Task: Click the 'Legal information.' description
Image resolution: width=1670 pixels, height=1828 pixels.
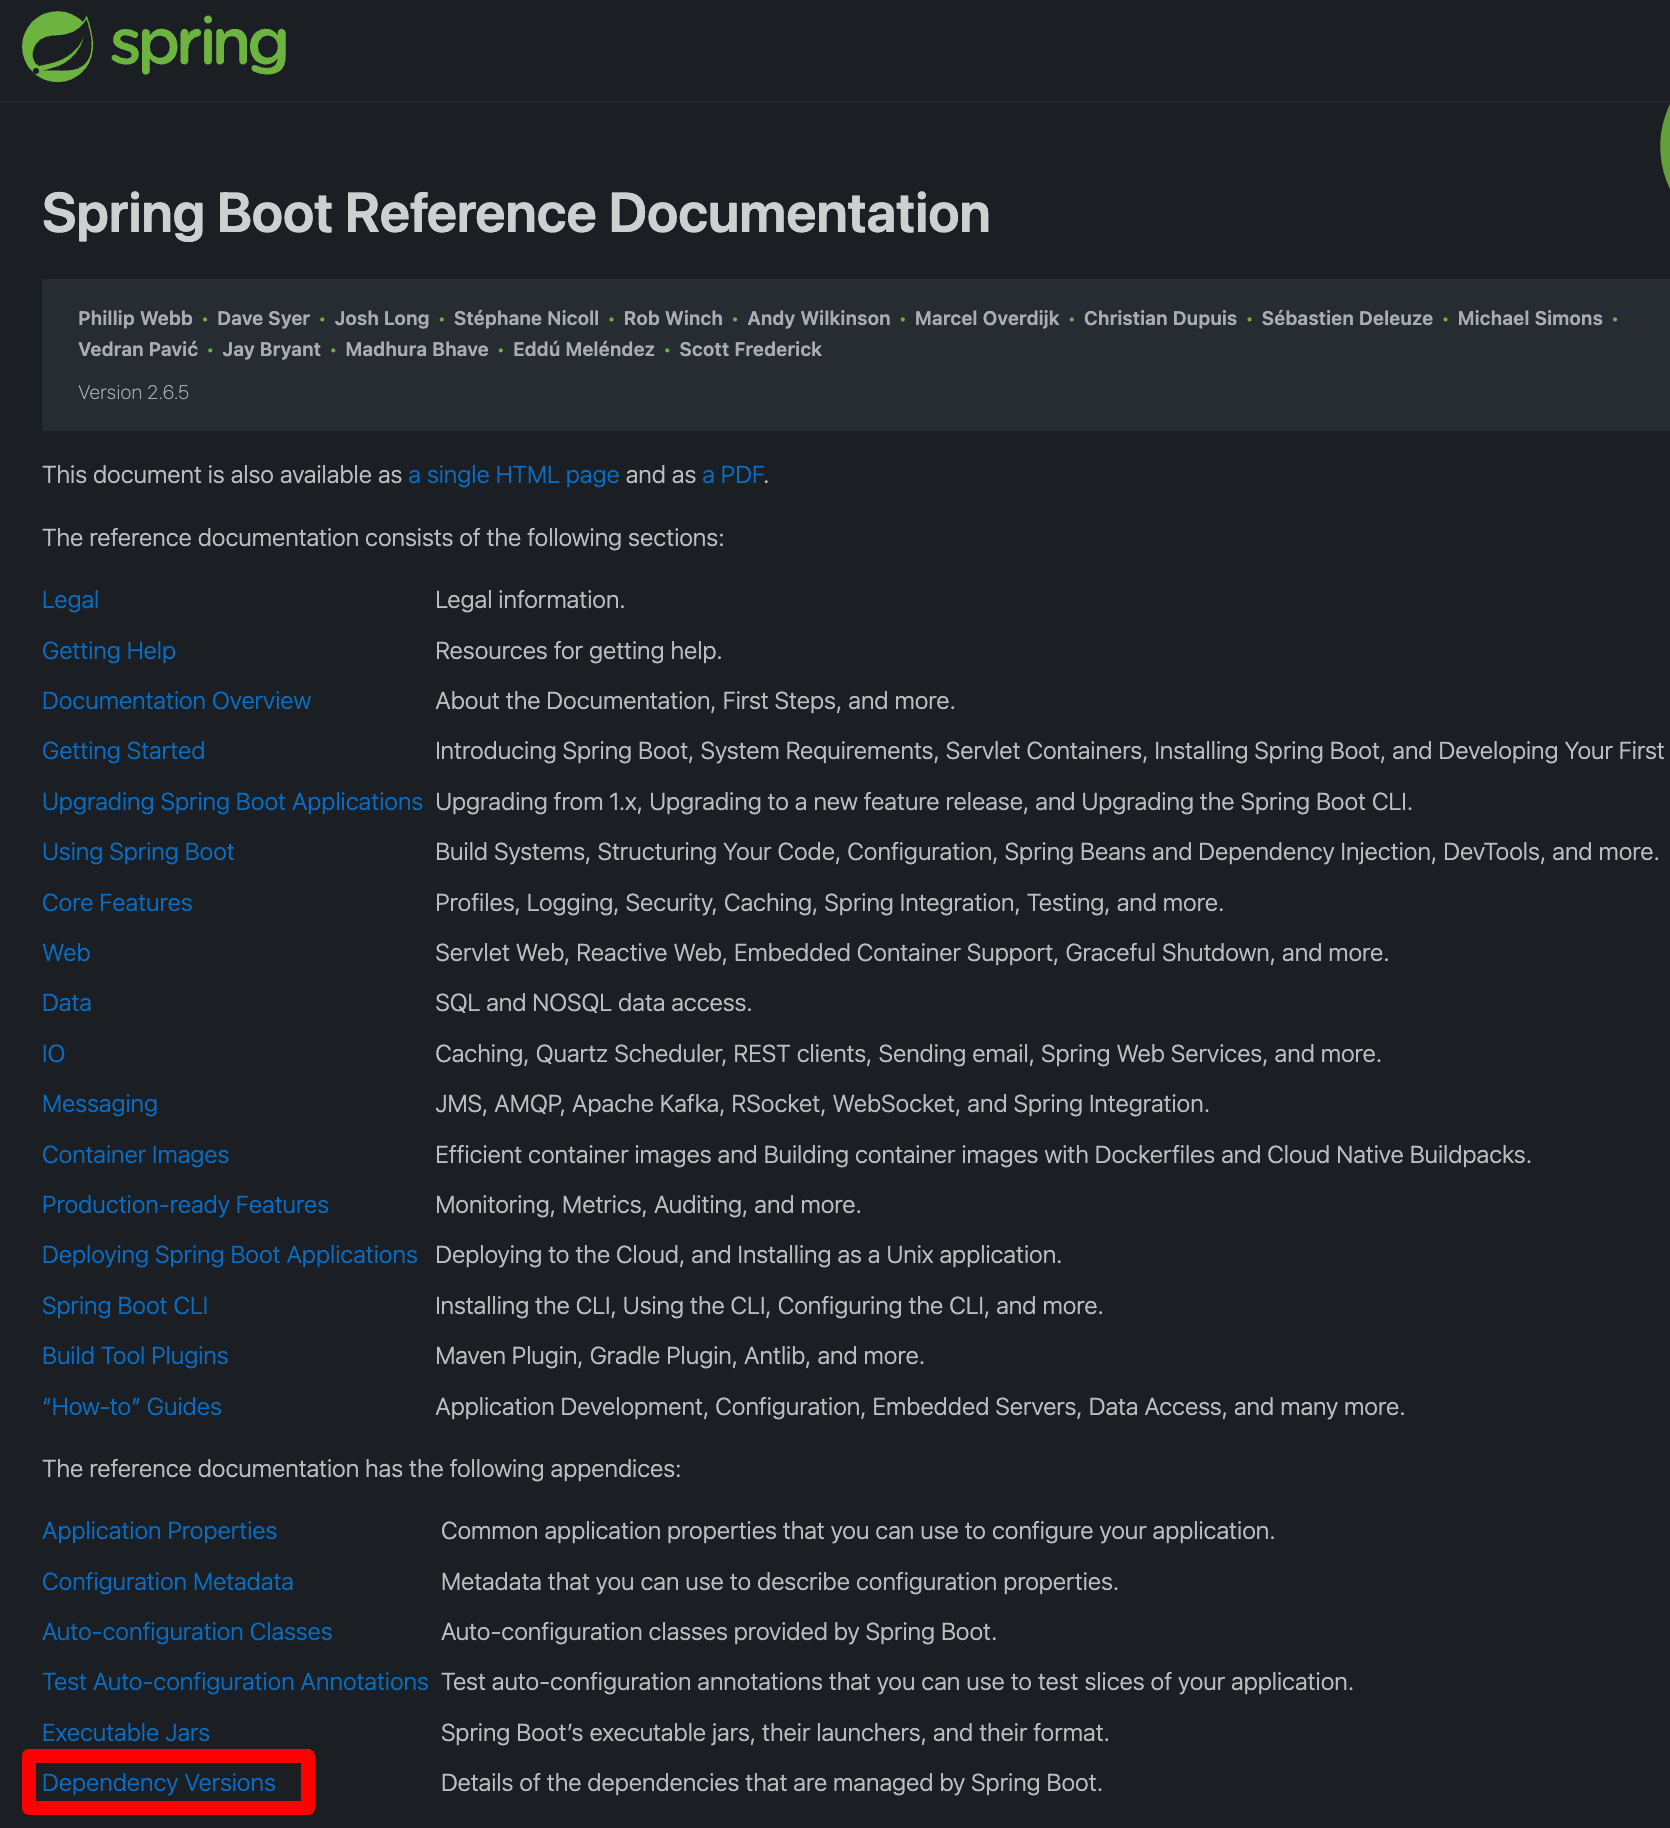Action: tap(530, 600)
